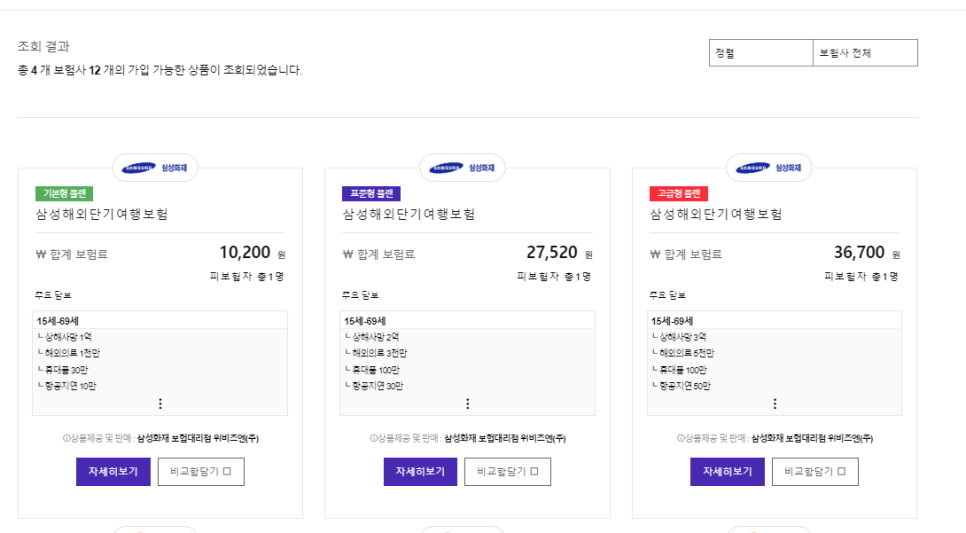
Task: Expand coverage list dots on 10,200원 card
Action: point(160,404)
